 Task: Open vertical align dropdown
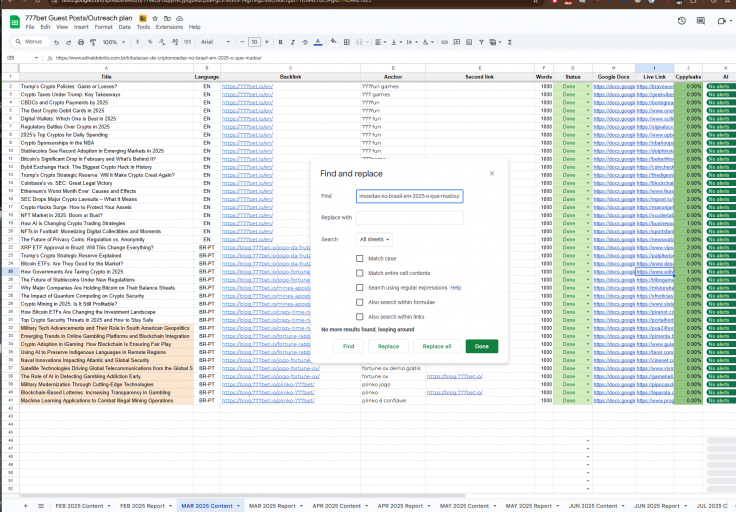pyautogui.click(x=396, y=42)
